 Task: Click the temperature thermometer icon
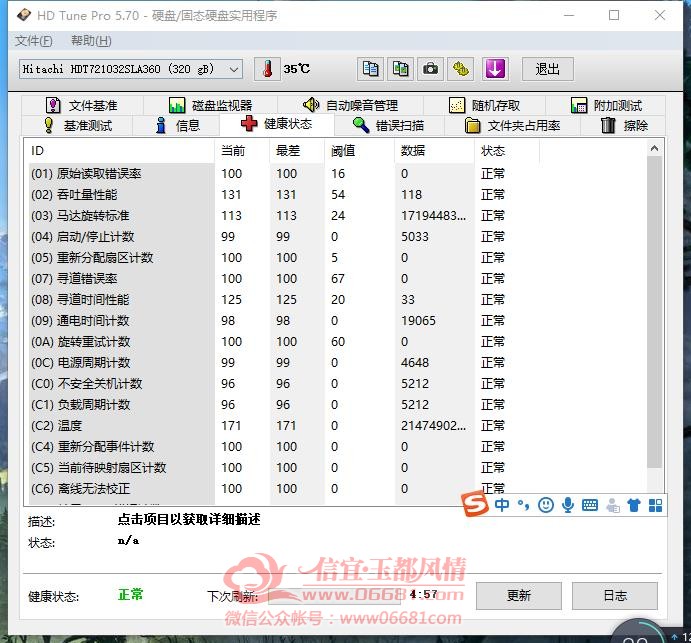pyautogui.click(x=267, y=69)
